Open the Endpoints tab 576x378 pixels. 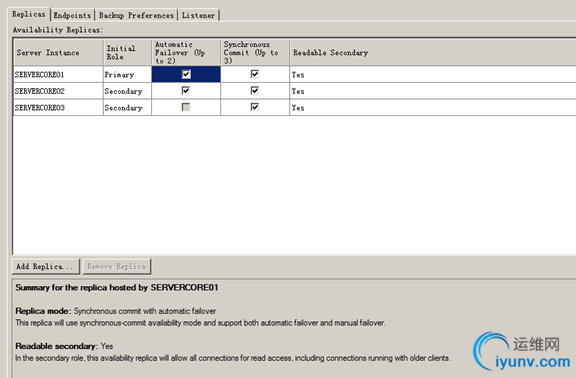72,15
